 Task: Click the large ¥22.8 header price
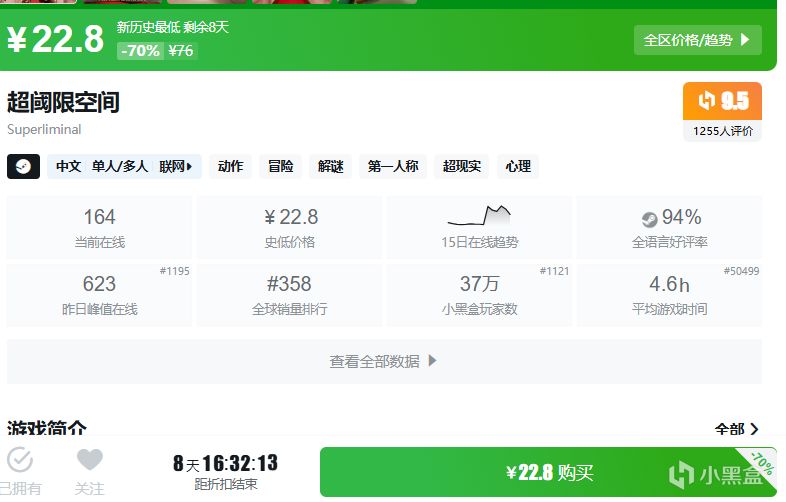click(56, 39)
